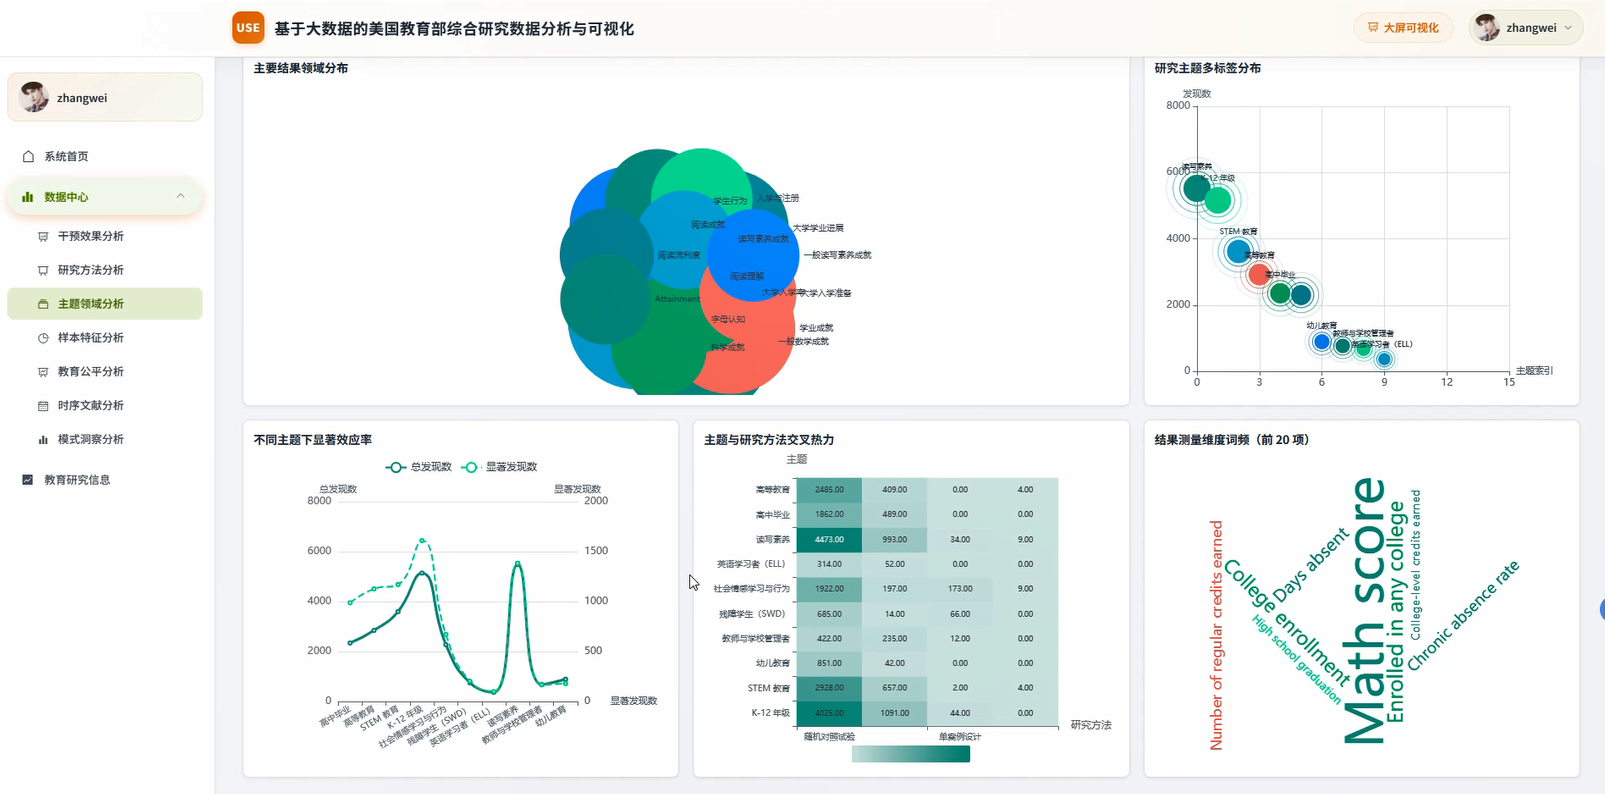Click the bar chart icon beside 数据中心
1605x794 pixels.
[x=28, y=197]
